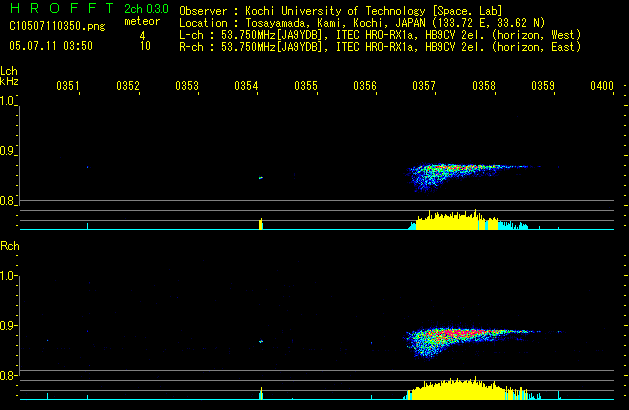The width and height of the screenshot is (629, 410).
Task: Select the timestamp '05.07.11 03:50'
Action: tap(51, 46)
